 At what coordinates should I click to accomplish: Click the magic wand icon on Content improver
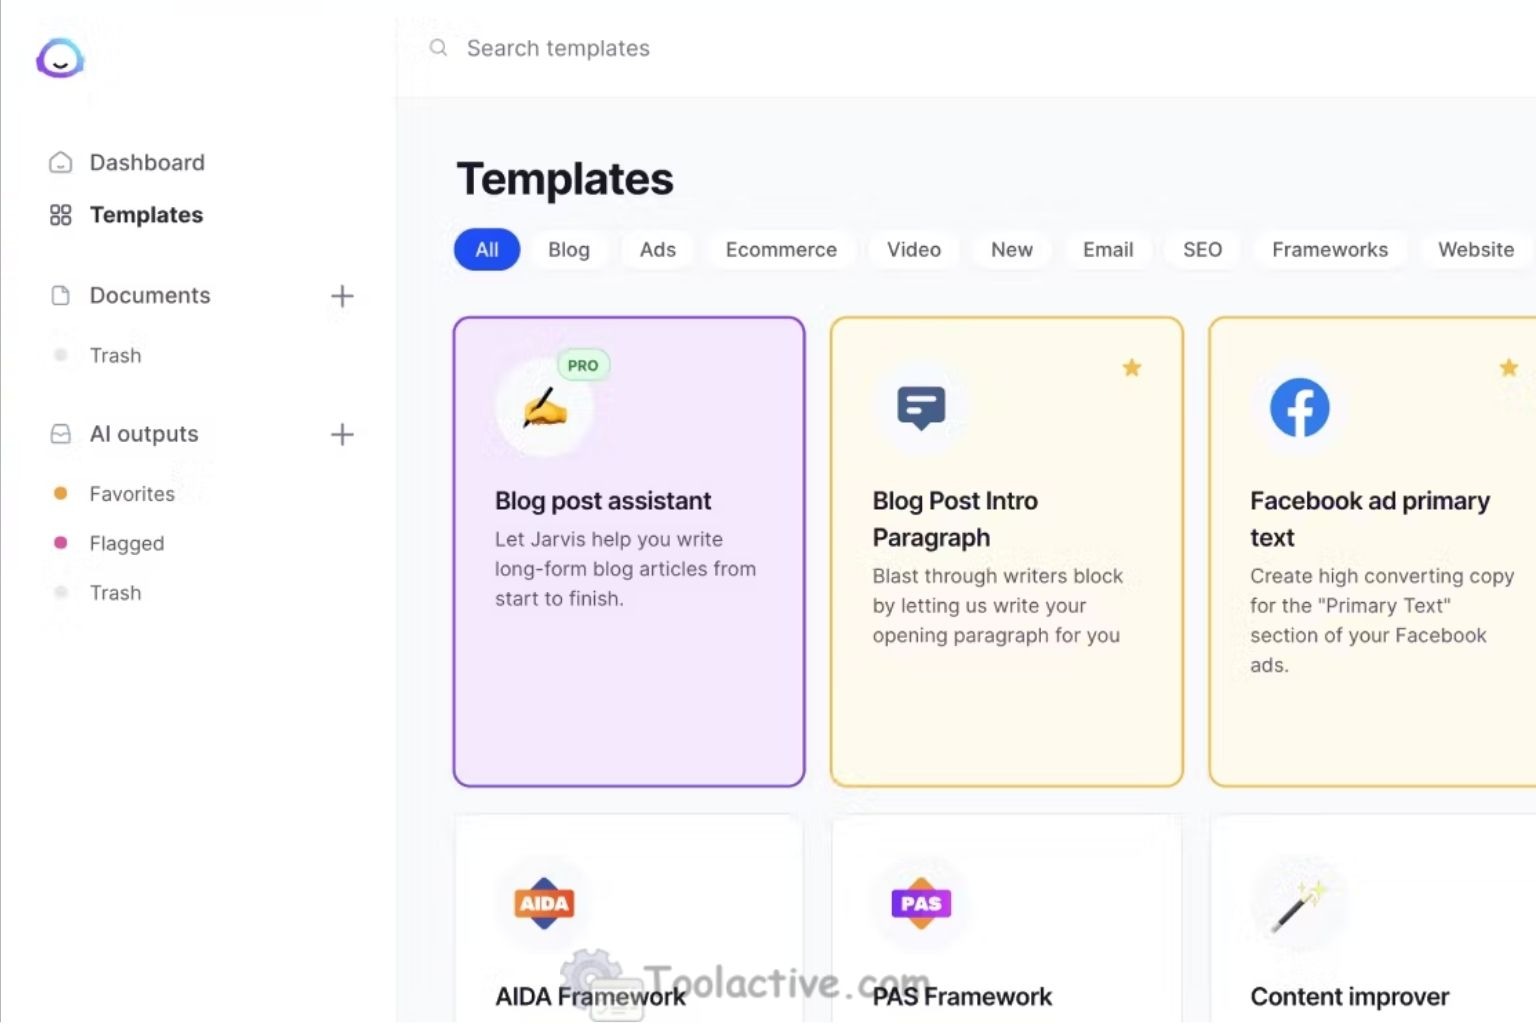(1297, 903)
